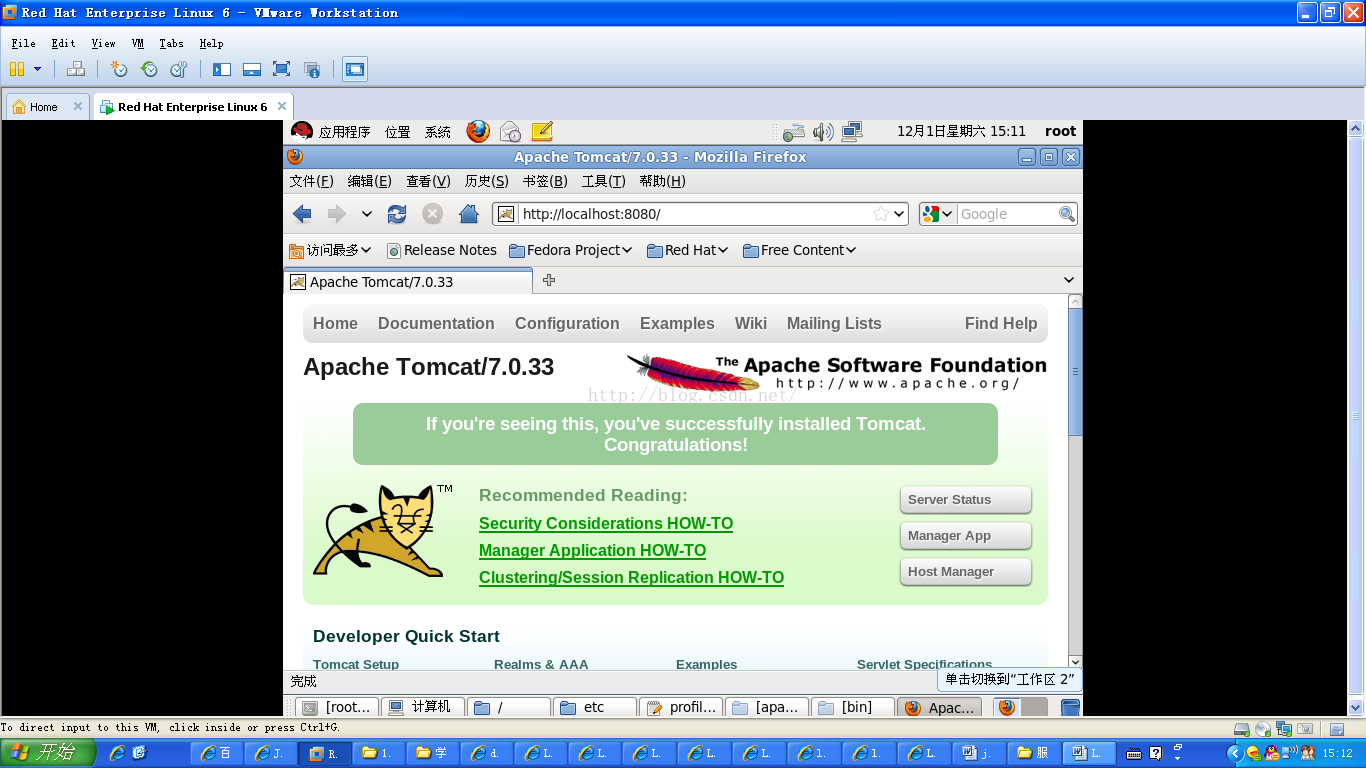The width and height of the screenshot is (1366, 768).
Task: Click the Manager App button
Action: tap(965, 536)
